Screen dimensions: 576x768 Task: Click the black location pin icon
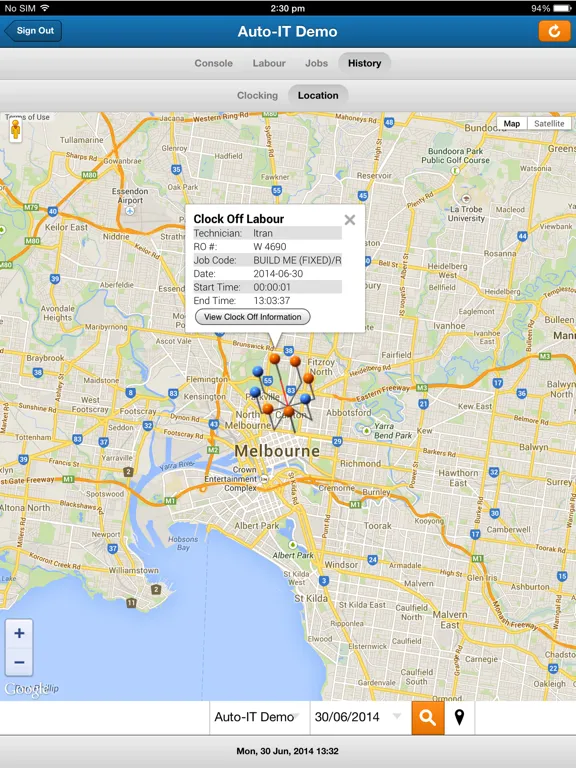pos(459,718)
